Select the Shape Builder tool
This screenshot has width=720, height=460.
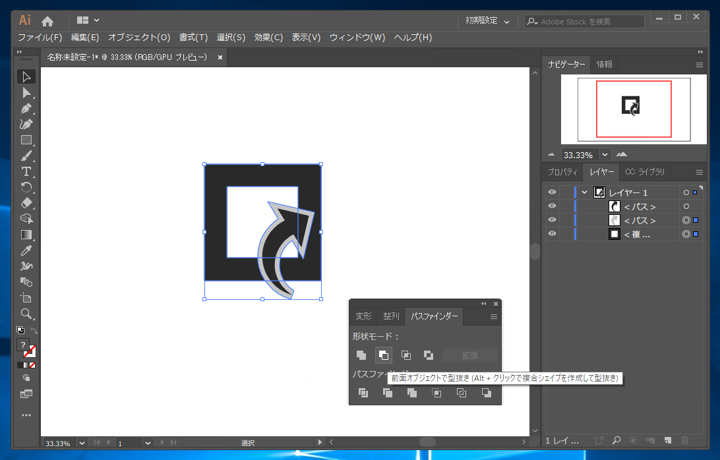tap(26, 219)
